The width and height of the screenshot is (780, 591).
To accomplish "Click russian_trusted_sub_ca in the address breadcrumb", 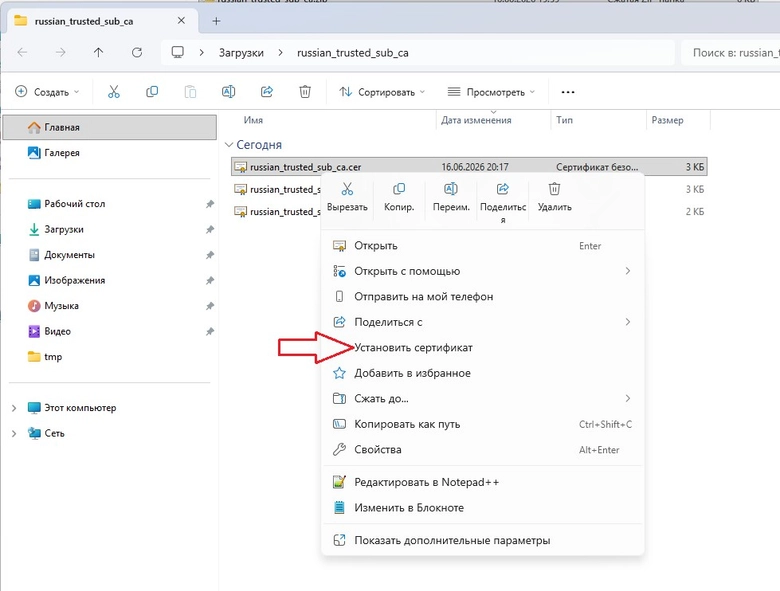I will (x=353, y=53).
